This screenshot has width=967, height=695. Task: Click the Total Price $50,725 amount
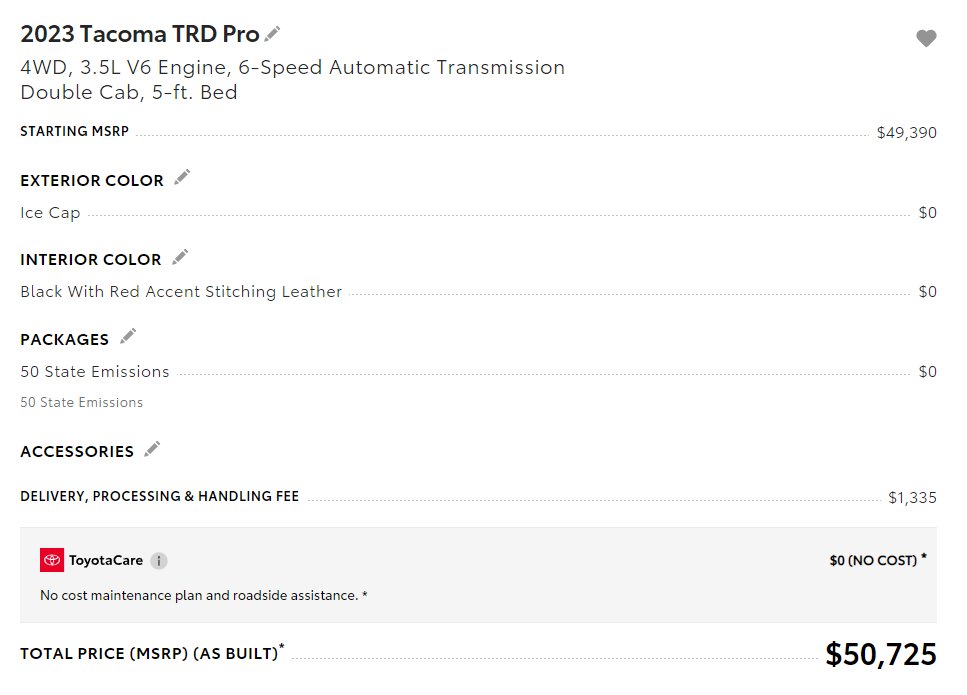coord(881,654)
